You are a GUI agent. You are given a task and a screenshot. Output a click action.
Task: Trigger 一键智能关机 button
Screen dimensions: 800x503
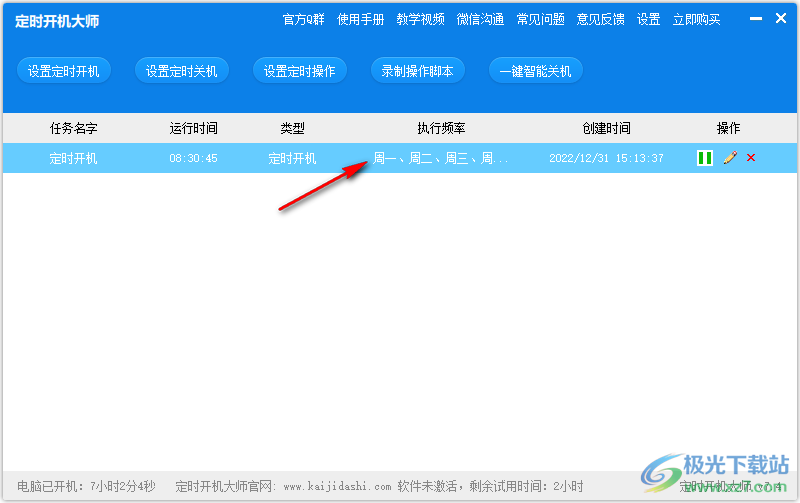pyautogui.click(x=535, y=70)
